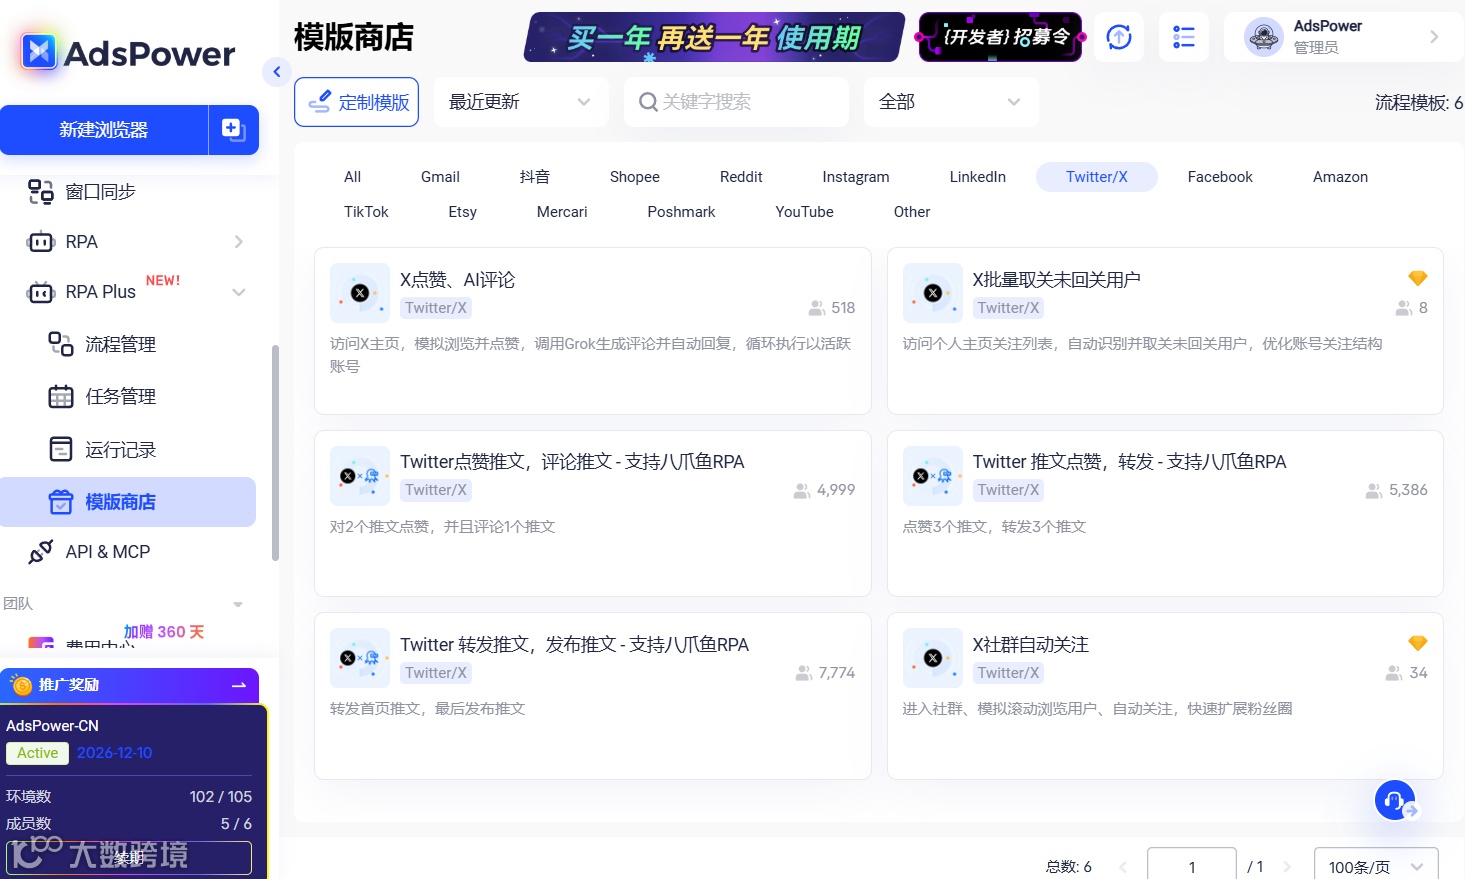The width and height of the screenshot is (1465, 879).
Task: Open the 开发者招募令 banner
Action: pyautogui.click(x=1000, y=37)
